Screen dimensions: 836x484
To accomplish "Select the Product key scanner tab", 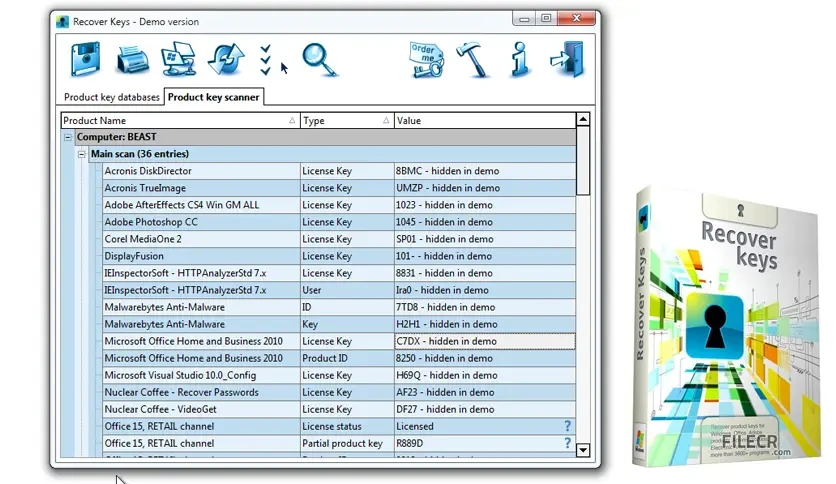I will point(213,97).
